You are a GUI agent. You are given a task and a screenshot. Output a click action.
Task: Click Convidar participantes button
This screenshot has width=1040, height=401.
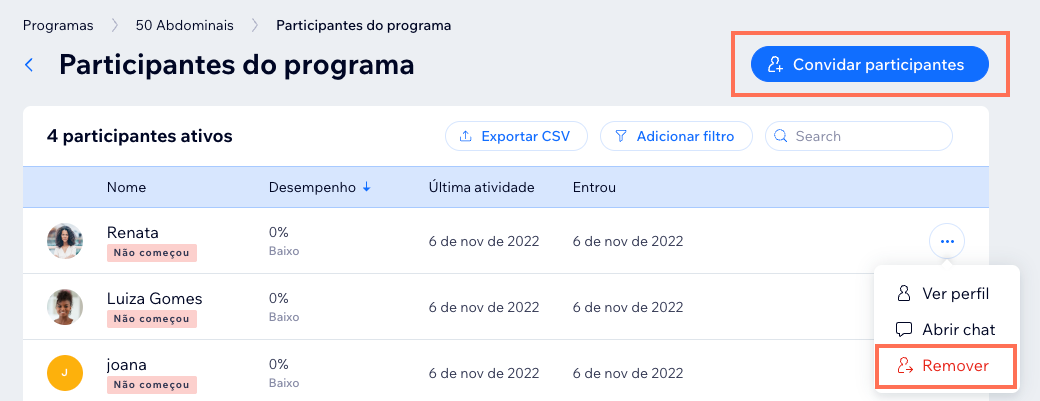click(x=870, y=64)
